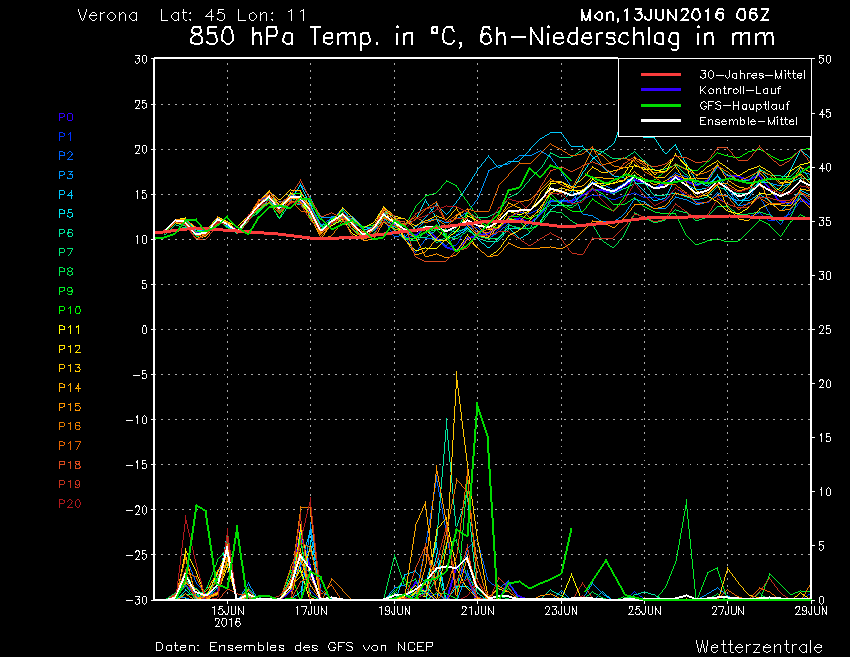Highlight the P18 member label
Image resolution: width=850 pixels, height=657 pixels.
coord(70,465)
